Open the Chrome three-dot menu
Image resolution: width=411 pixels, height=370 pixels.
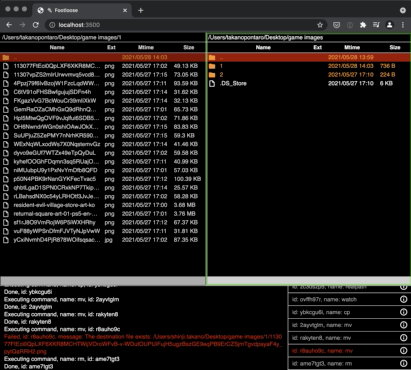(403, 25)
